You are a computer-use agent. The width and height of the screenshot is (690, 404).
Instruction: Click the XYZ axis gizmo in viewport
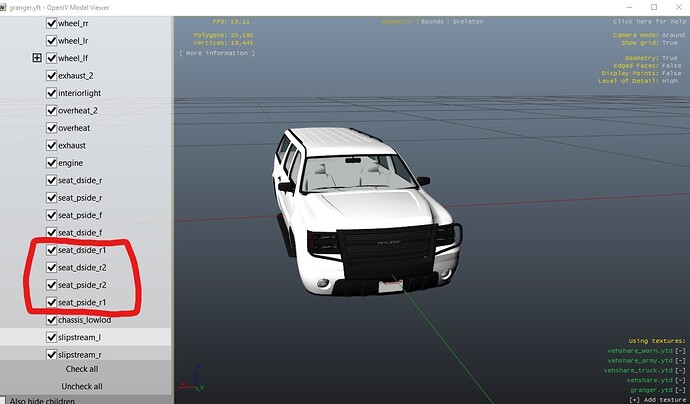(187, 381)
